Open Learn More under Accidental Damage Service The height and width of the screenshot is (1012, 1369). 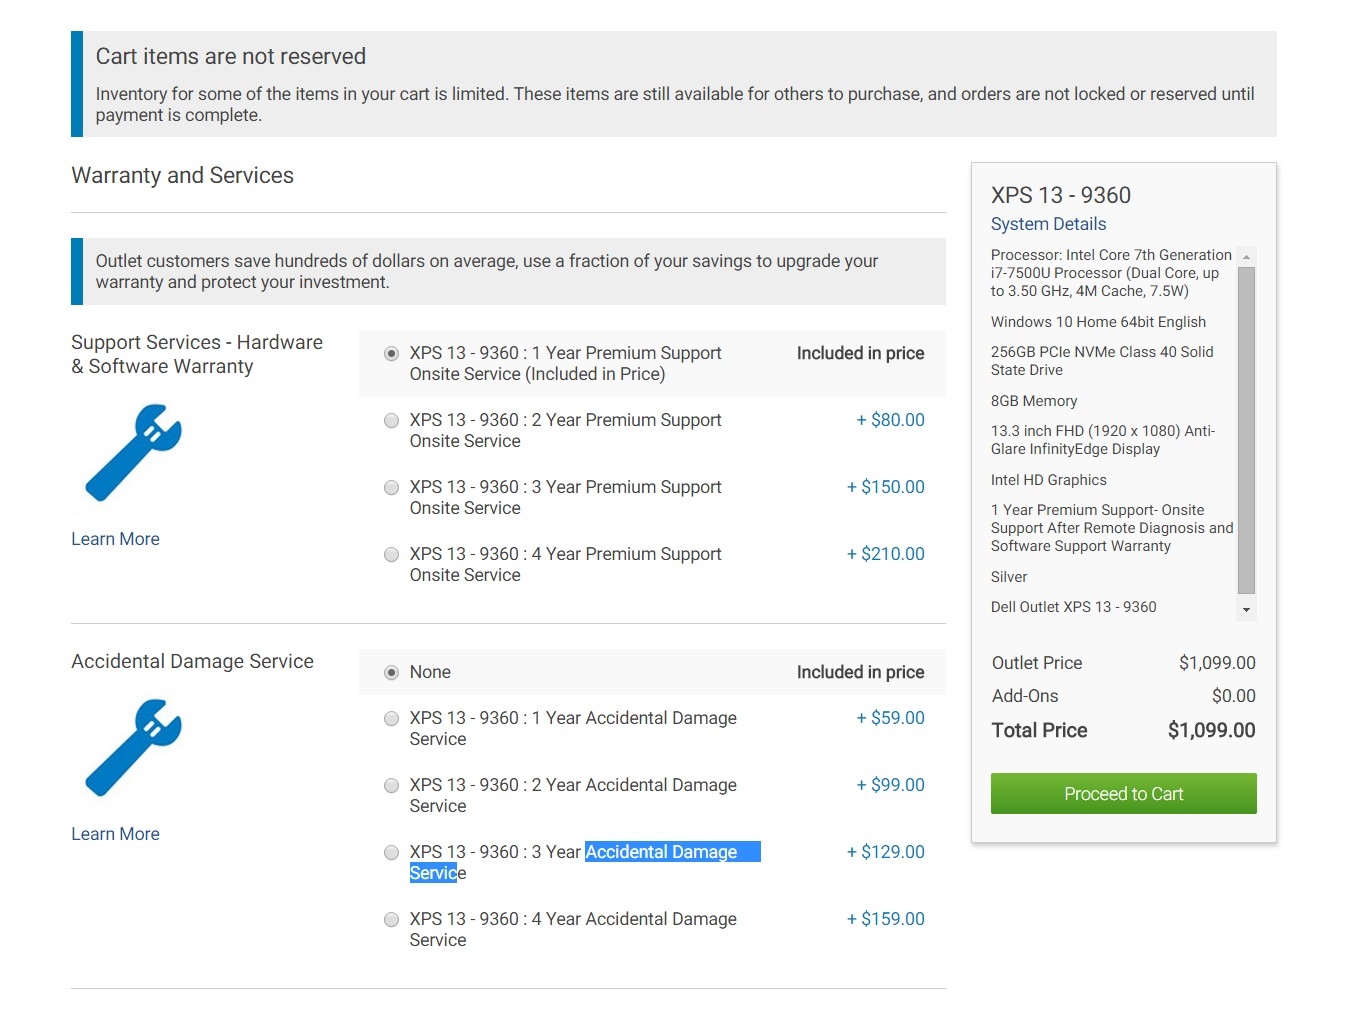[115, 834]
